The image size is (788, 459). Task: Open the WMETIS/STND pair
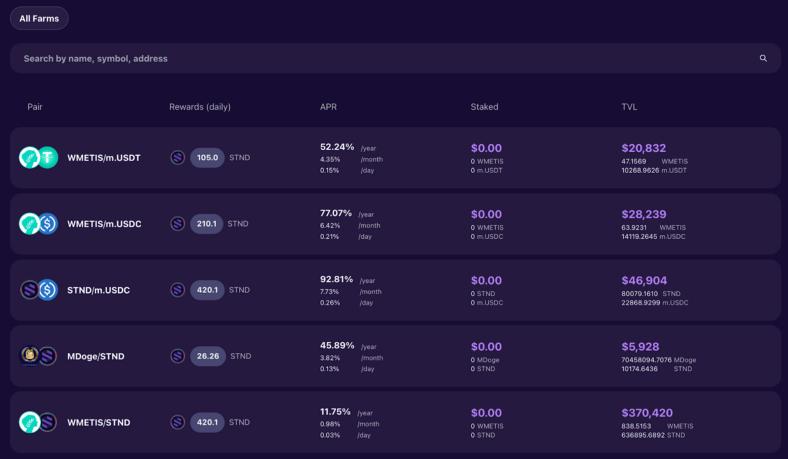click(x=100, y=422)
